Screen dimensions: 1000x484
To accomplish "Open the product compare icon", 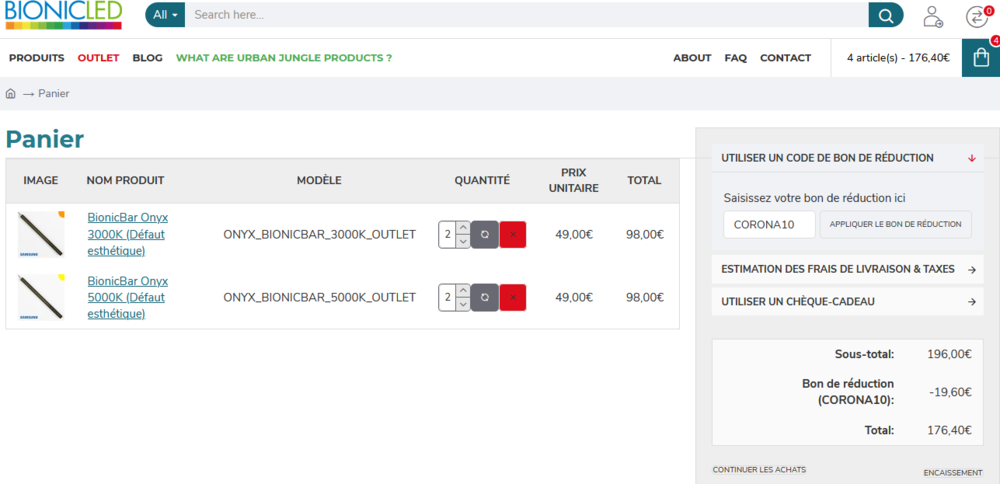I will tap(976, 16).
